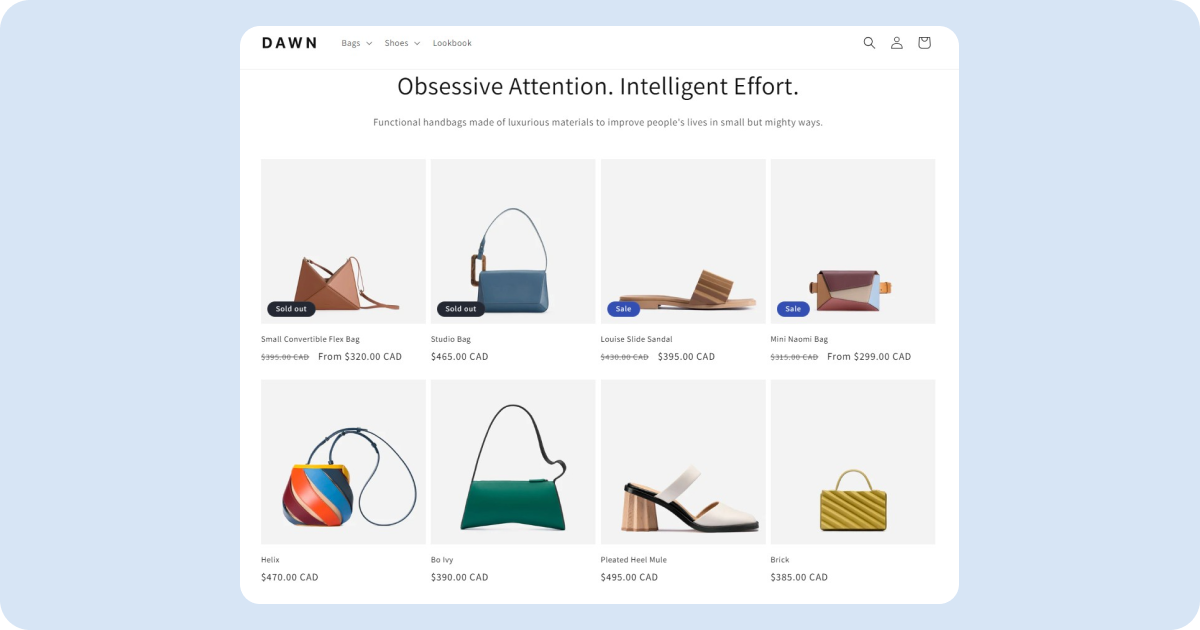Click the Sale badge on Mini Naomi Bag

(x=792, y=308)
